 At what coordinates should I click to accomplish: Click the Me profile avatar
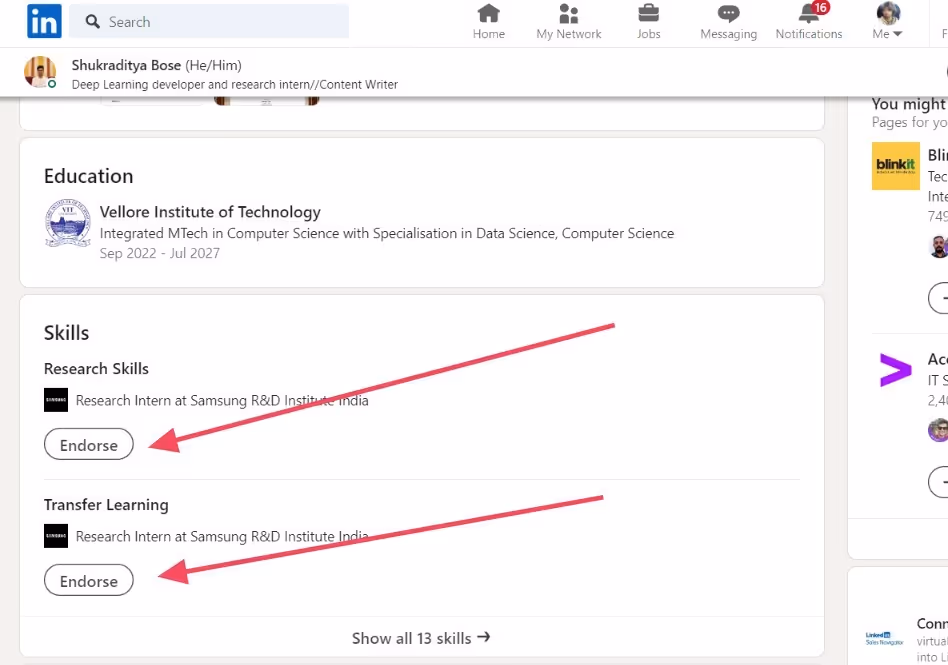(x=888, y=13)
